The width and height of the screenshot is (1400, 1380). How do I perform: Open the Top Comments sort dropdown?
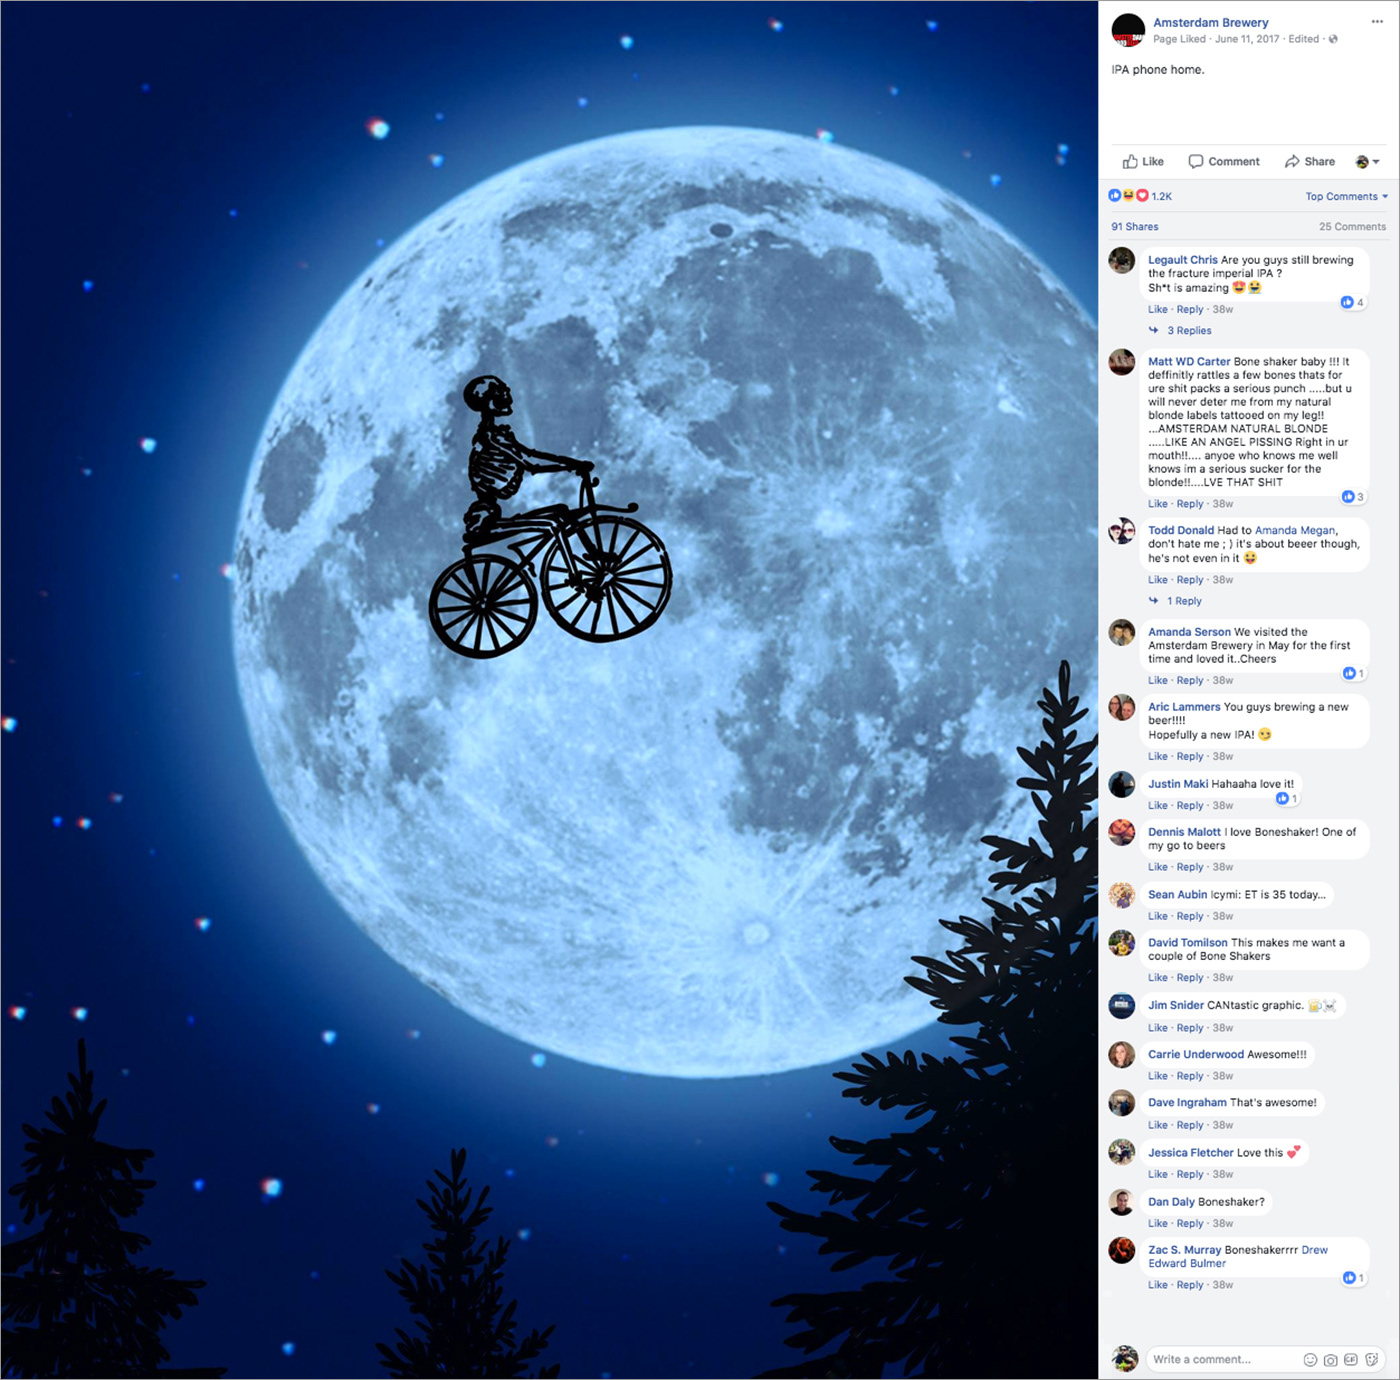[1346, 196]
